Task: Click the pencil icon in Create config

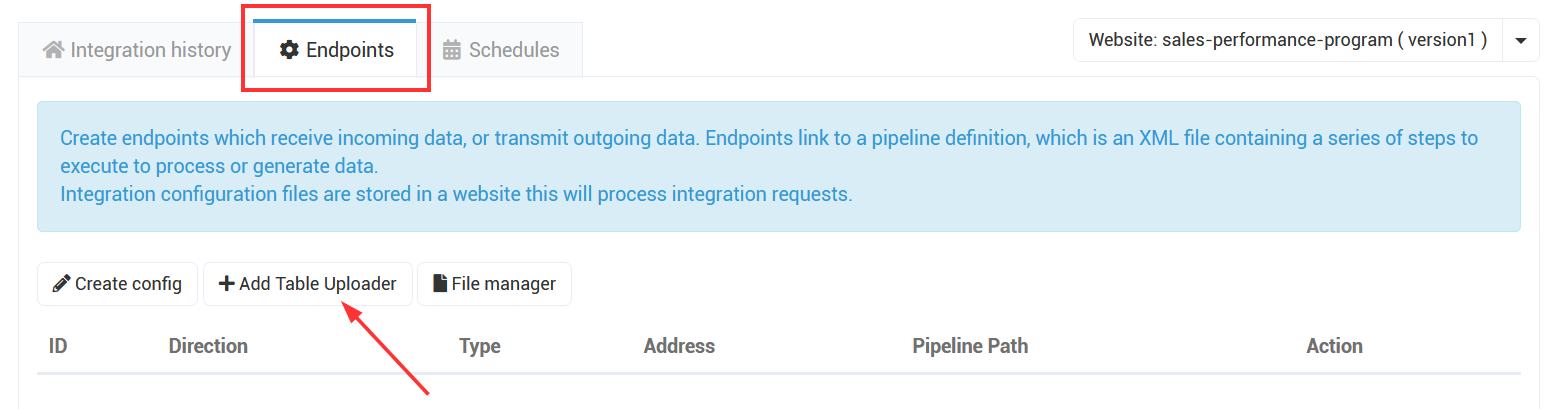Action: coord(61,284)
